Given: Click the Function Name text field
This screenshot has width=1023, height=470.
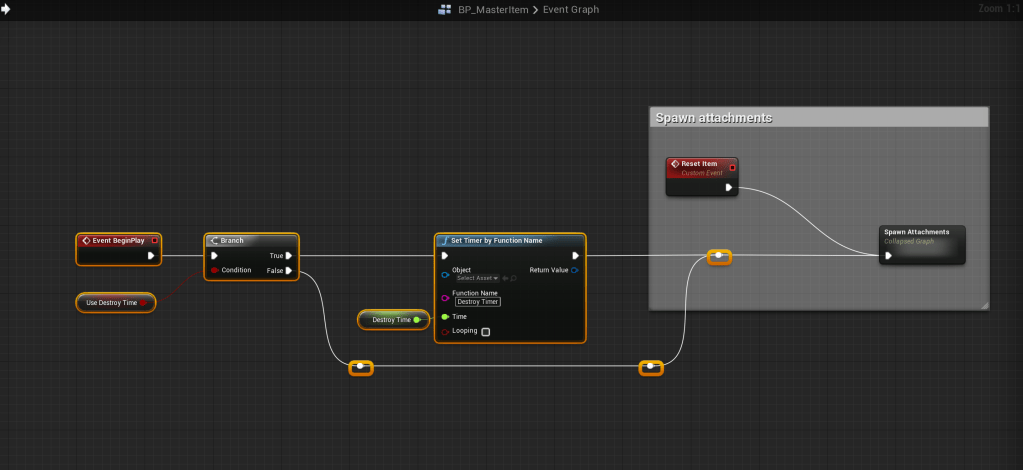Looking at the screenshot, I should pos(477,301).
